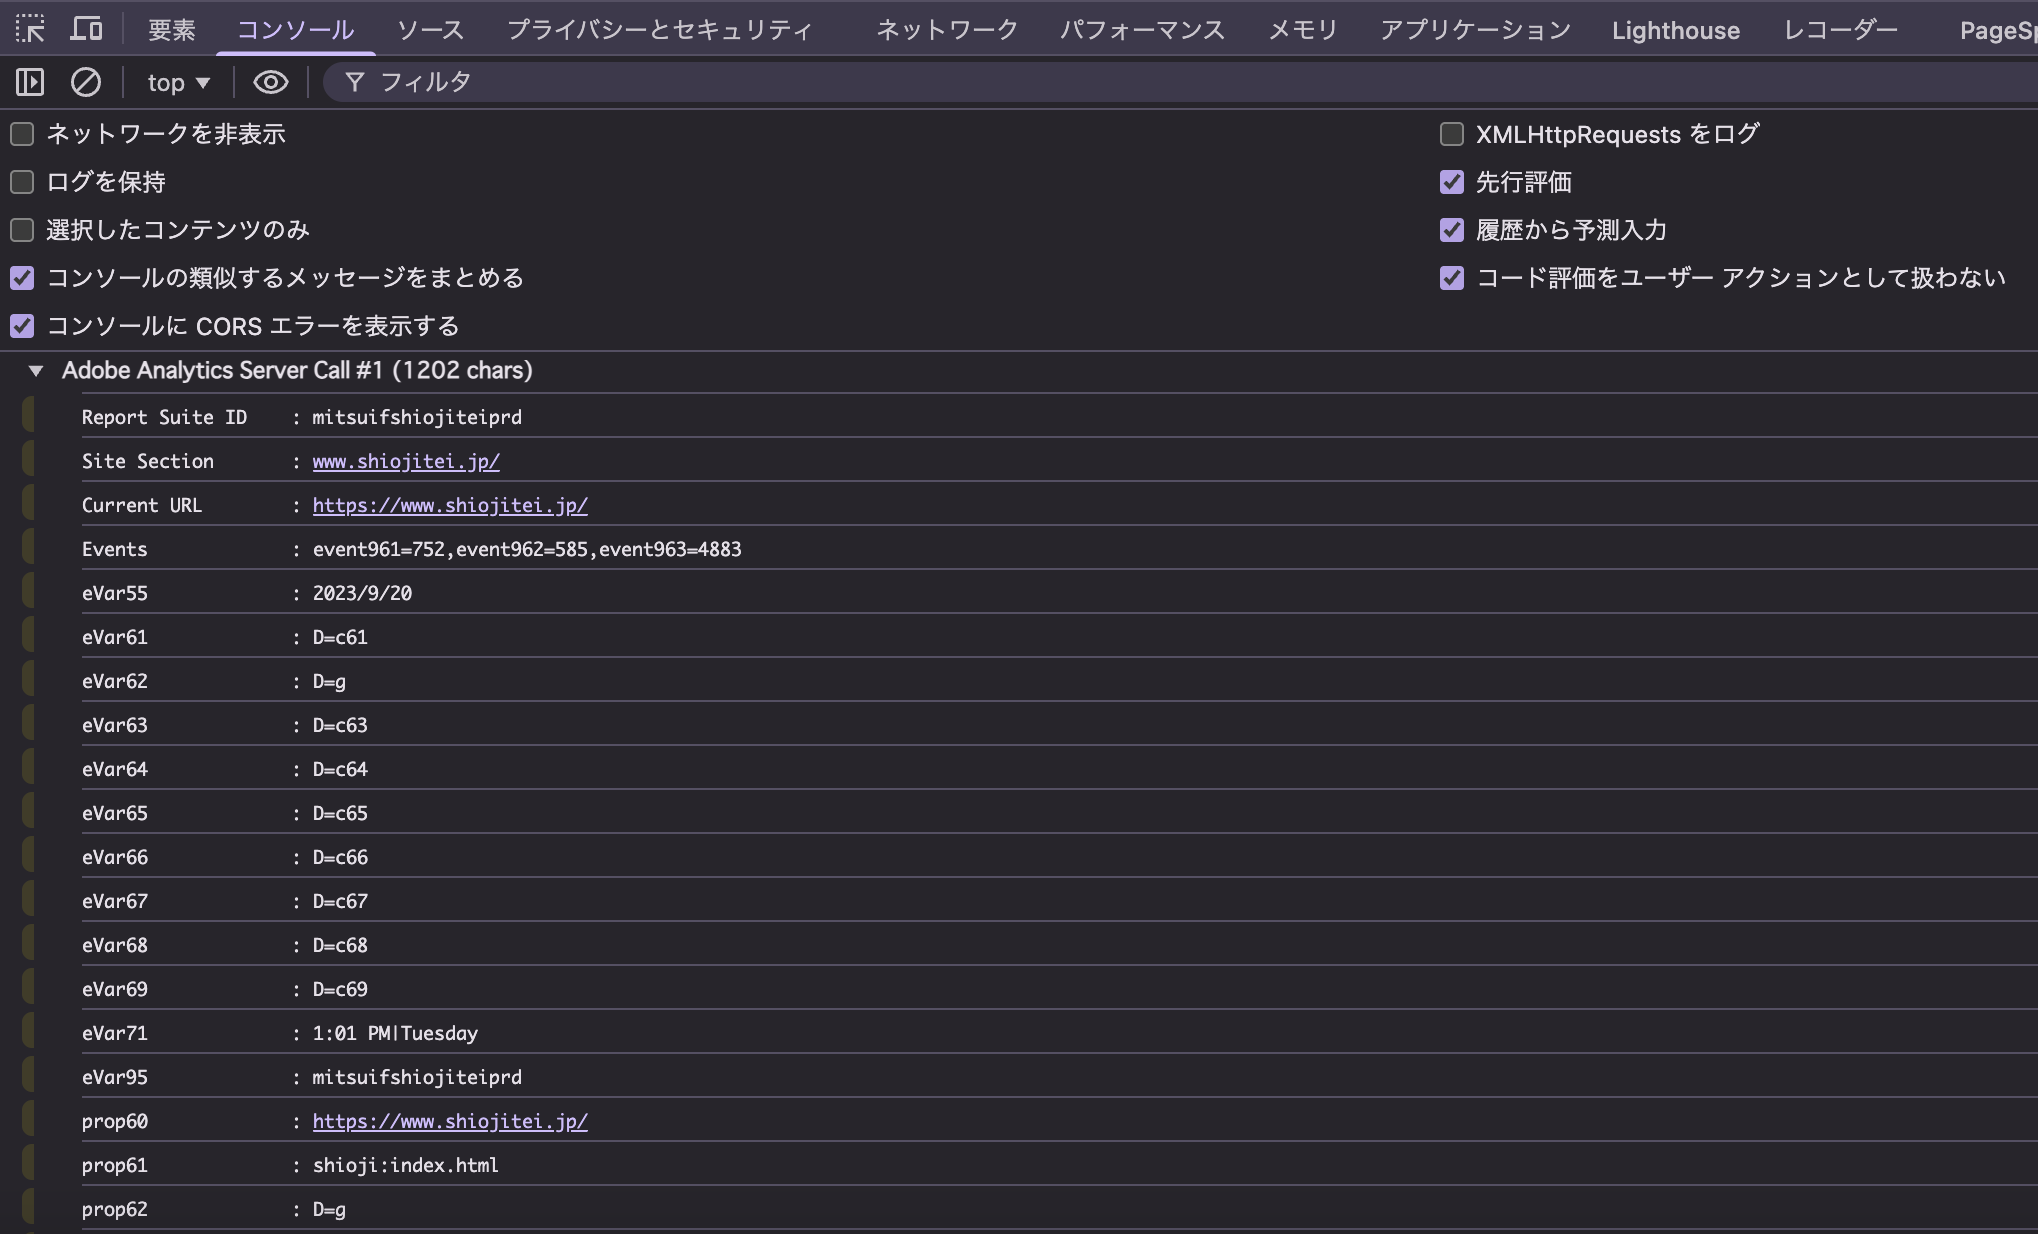Screen dimensions: 2038x1234
Task: Open the Lighthouse panel
Action: [1674, 29]
